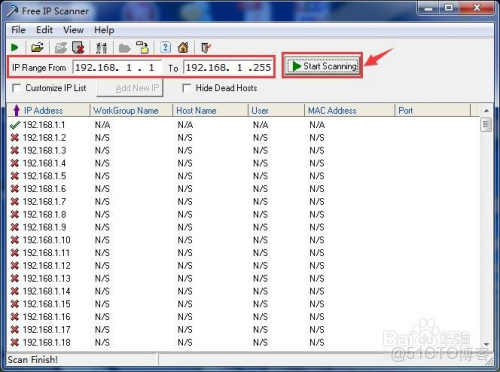The image size is (500, 372).
Task: Click the red X icon beside 192.168.1.14
Action: click(x=15, y=291)
